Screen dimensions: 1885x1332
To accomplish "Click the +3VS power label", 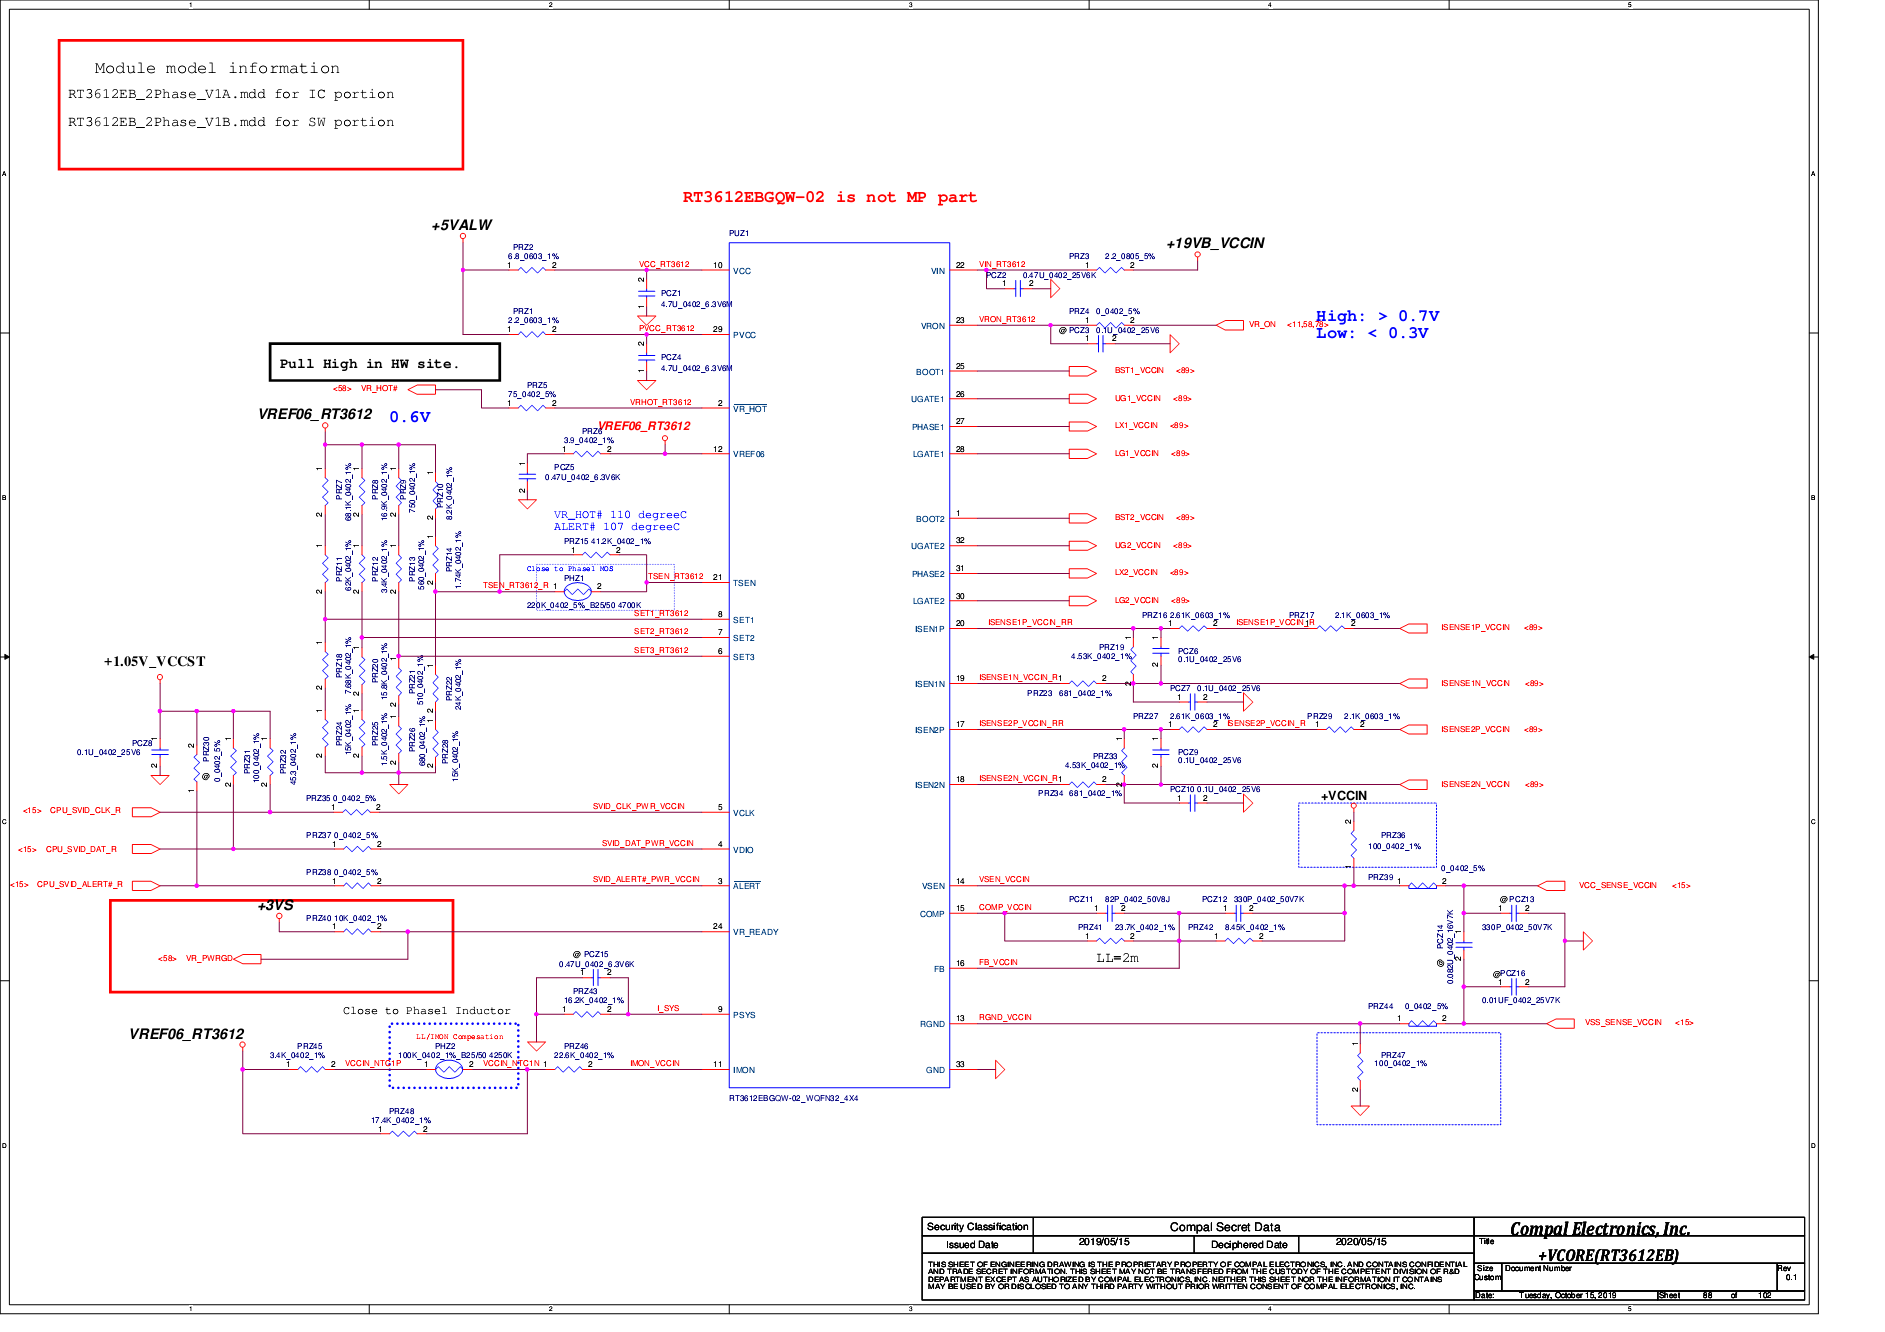I will 275,905.
